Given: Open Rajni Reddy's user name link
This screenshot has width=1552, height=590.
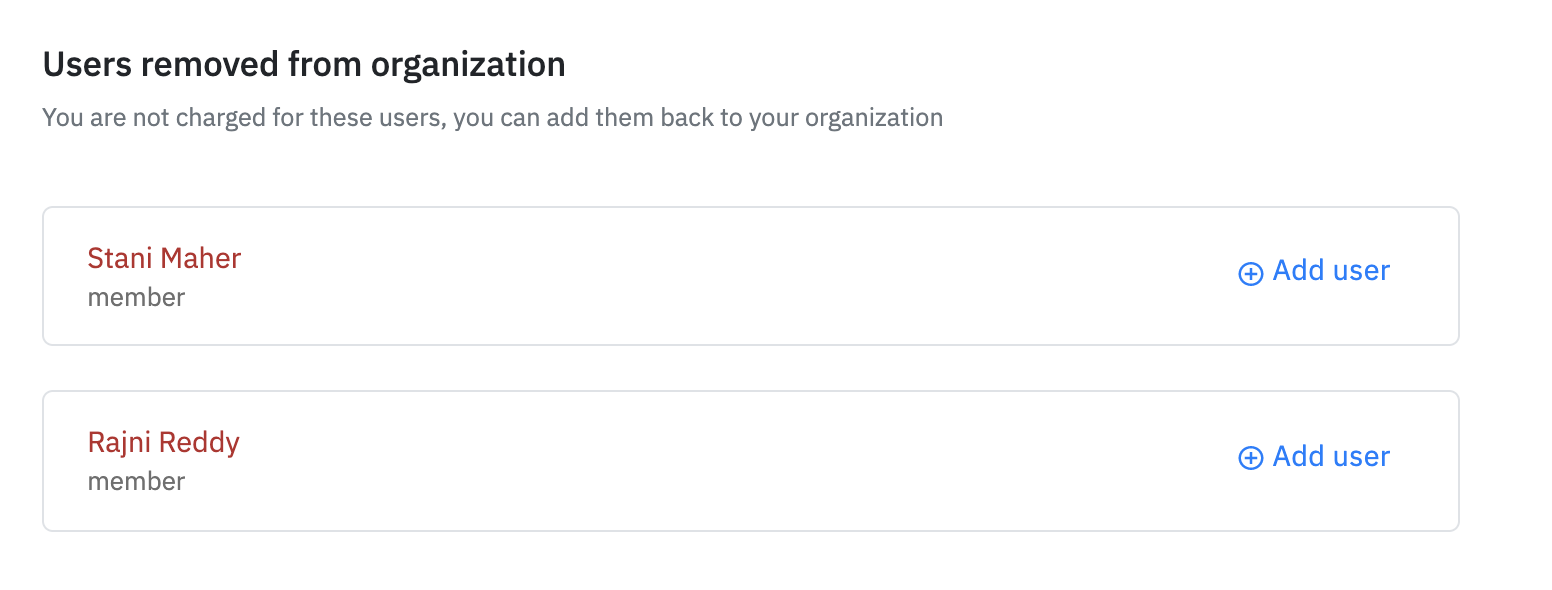Looking at the screenshot, I should coord(164,442).
